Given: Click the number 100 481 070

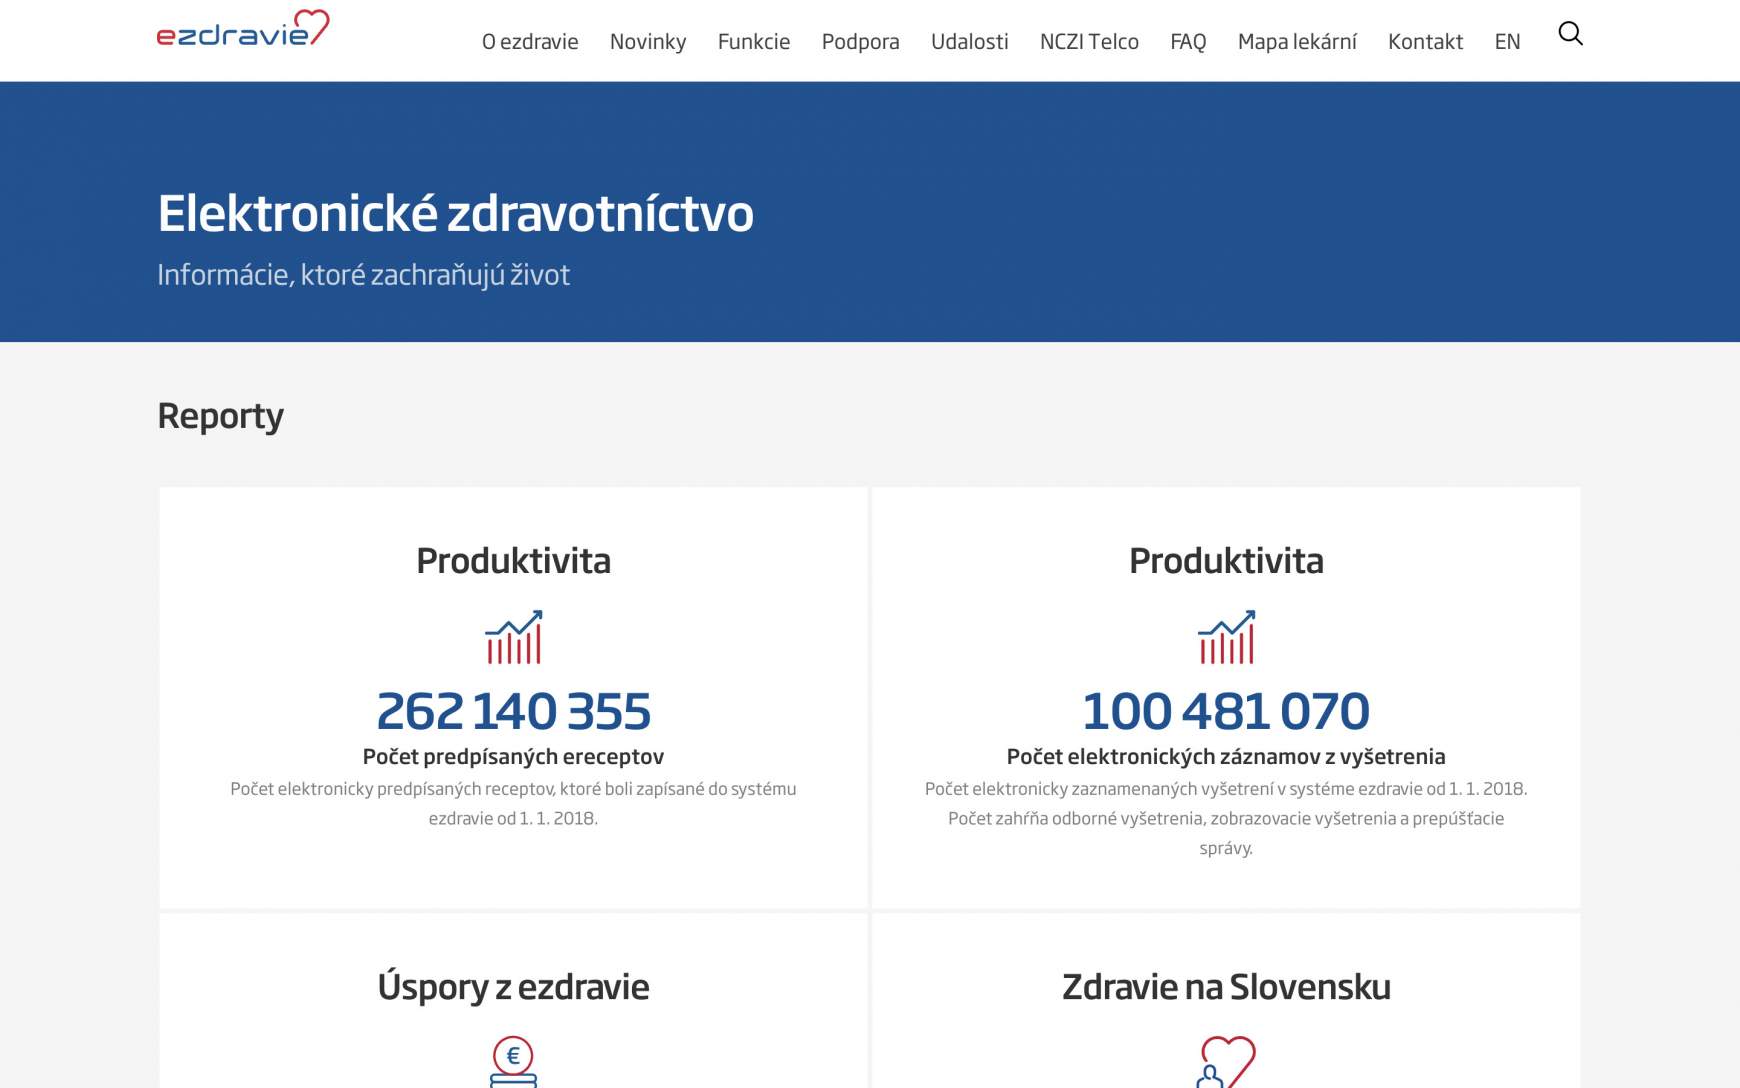Looking at the screenshot, I should tap(1226, 710).
